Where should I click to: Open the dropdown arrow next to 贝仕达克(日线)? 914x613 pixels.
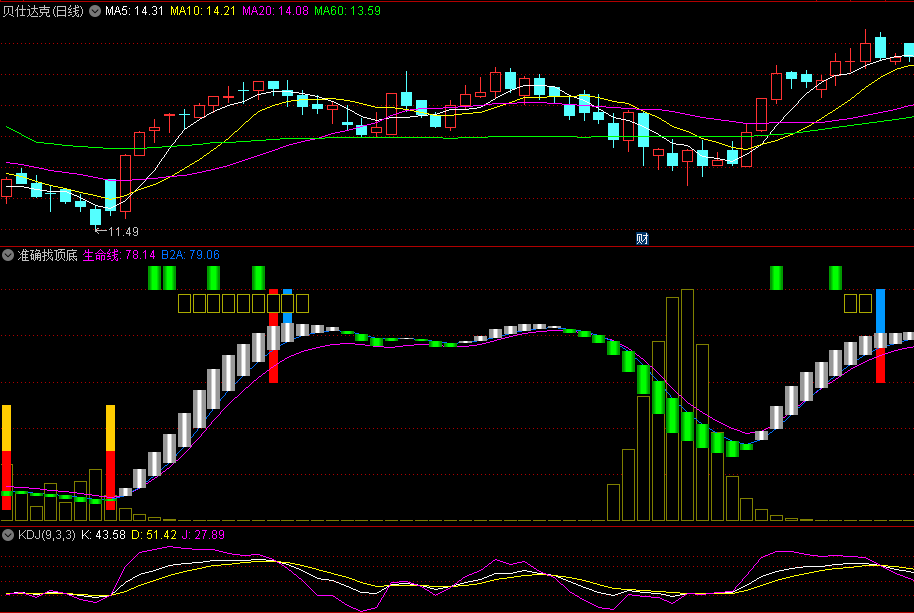click(x=95, y=11)
